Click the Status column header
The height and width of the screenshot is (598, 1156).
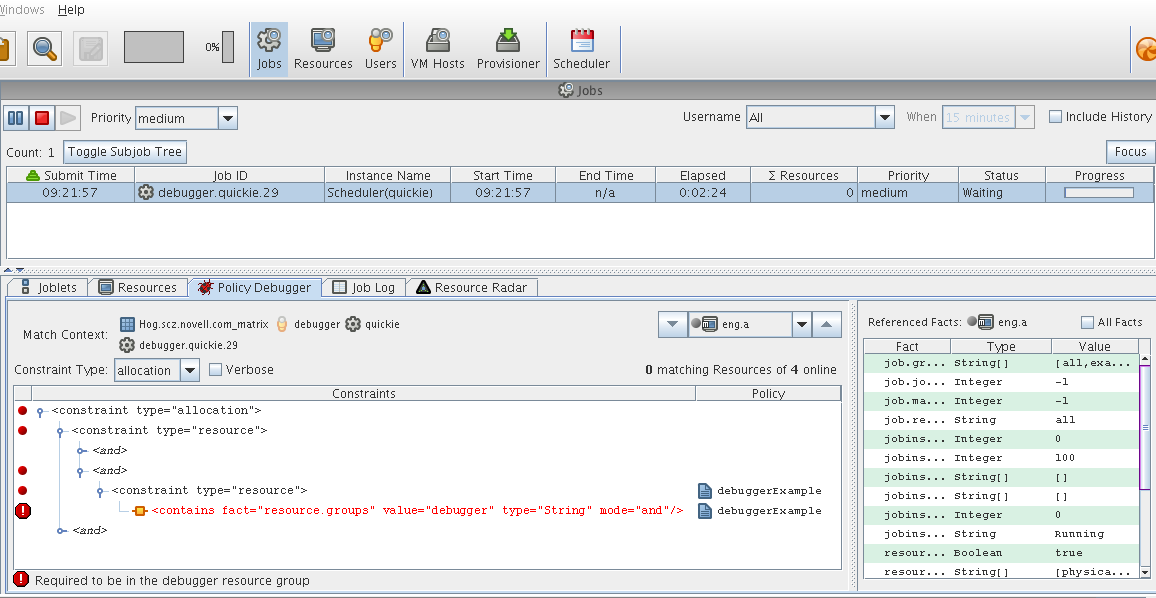click(x=1001, y=175)
